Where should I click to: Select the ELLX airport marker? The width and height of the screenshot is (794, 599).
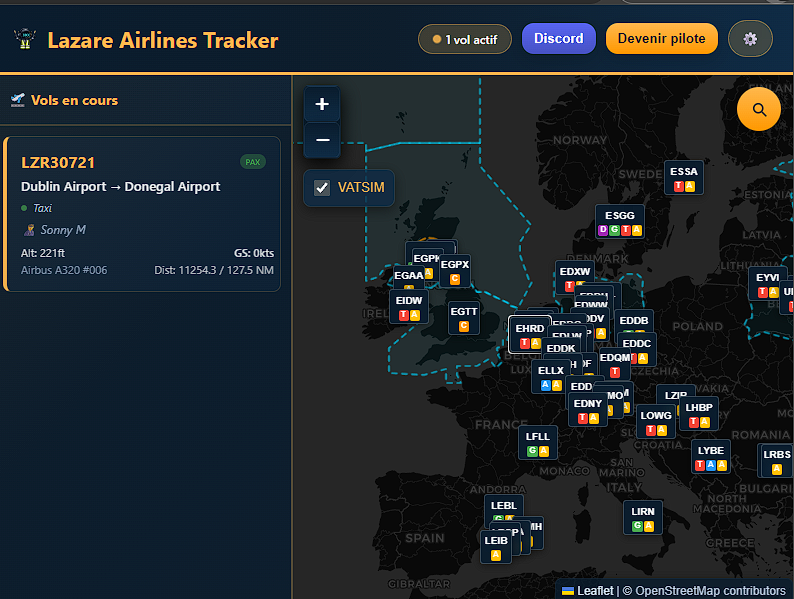coord(551,376)
